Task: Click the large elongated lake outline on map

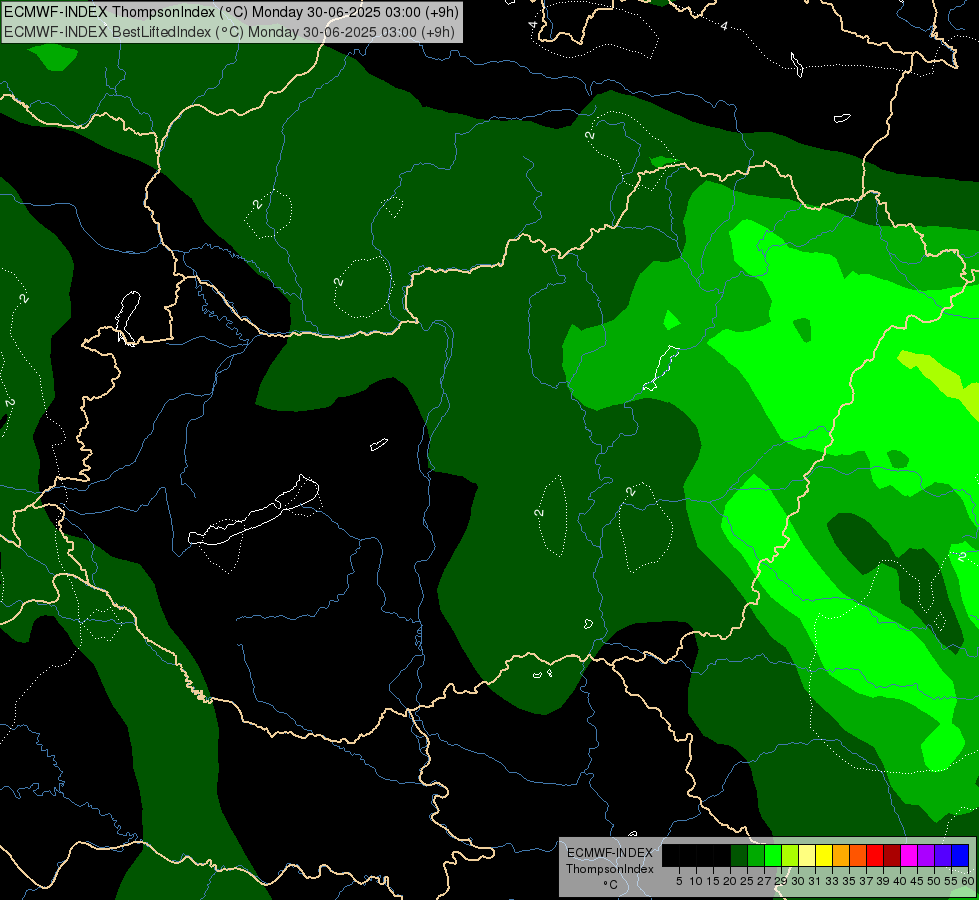Action: 254,511
